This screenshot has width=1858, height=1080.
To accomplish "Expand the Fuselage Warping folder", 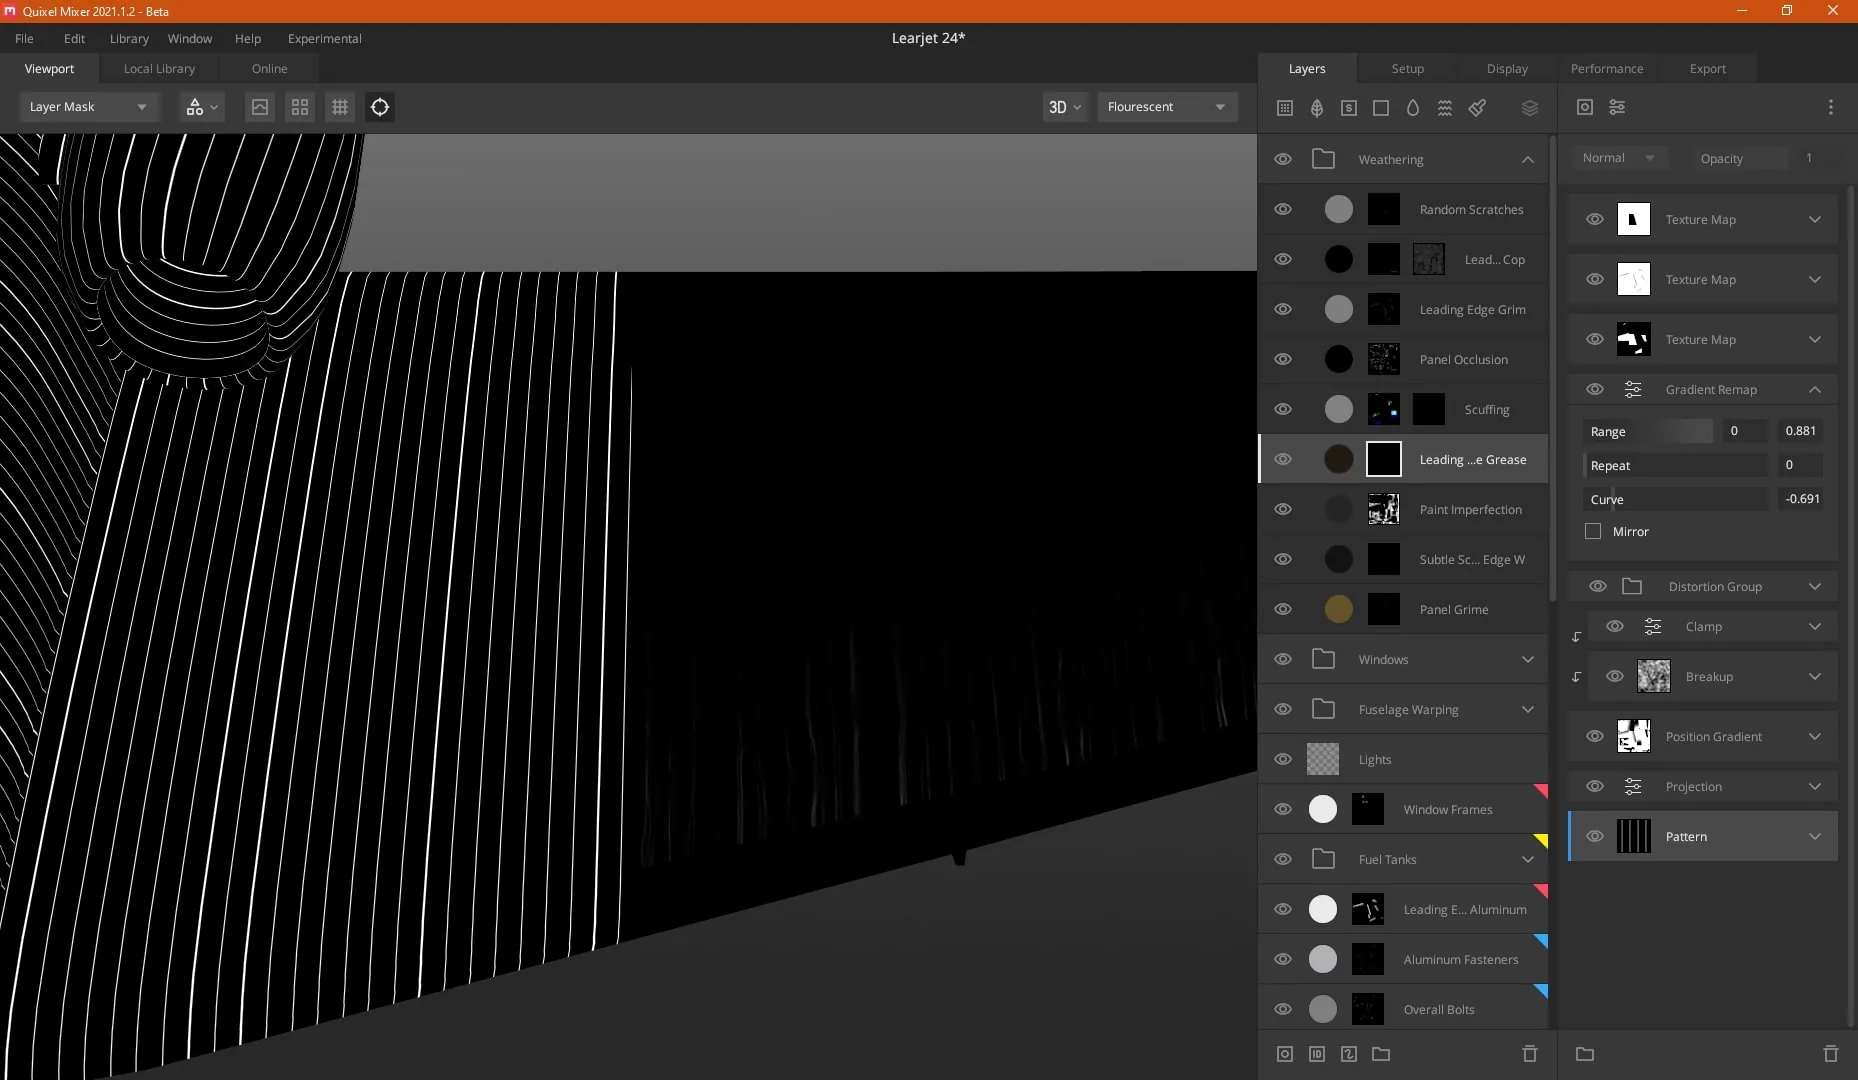I will 1528,709.
